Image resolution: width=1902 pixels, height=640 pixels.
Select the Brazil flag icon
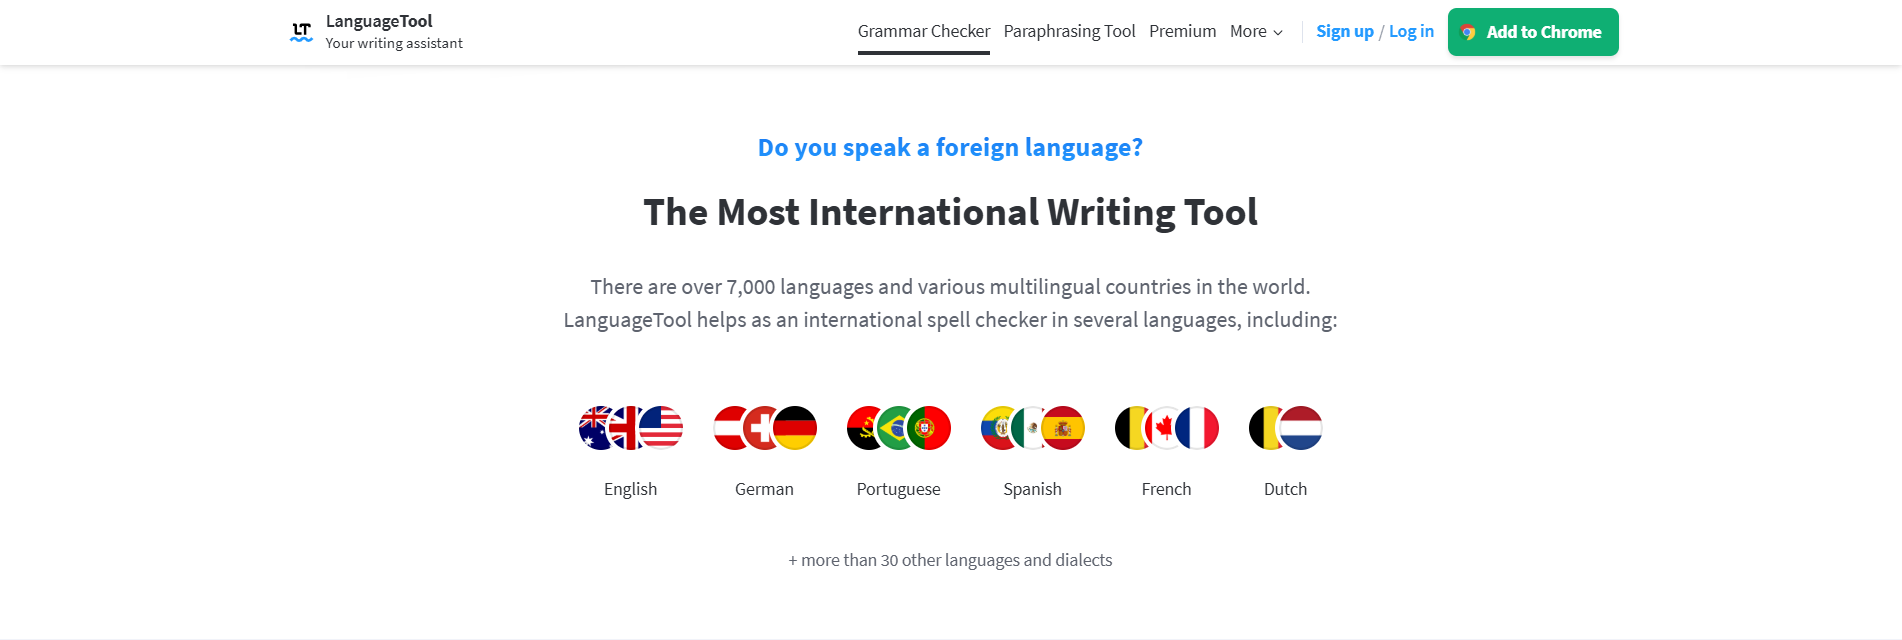(895, 428)
